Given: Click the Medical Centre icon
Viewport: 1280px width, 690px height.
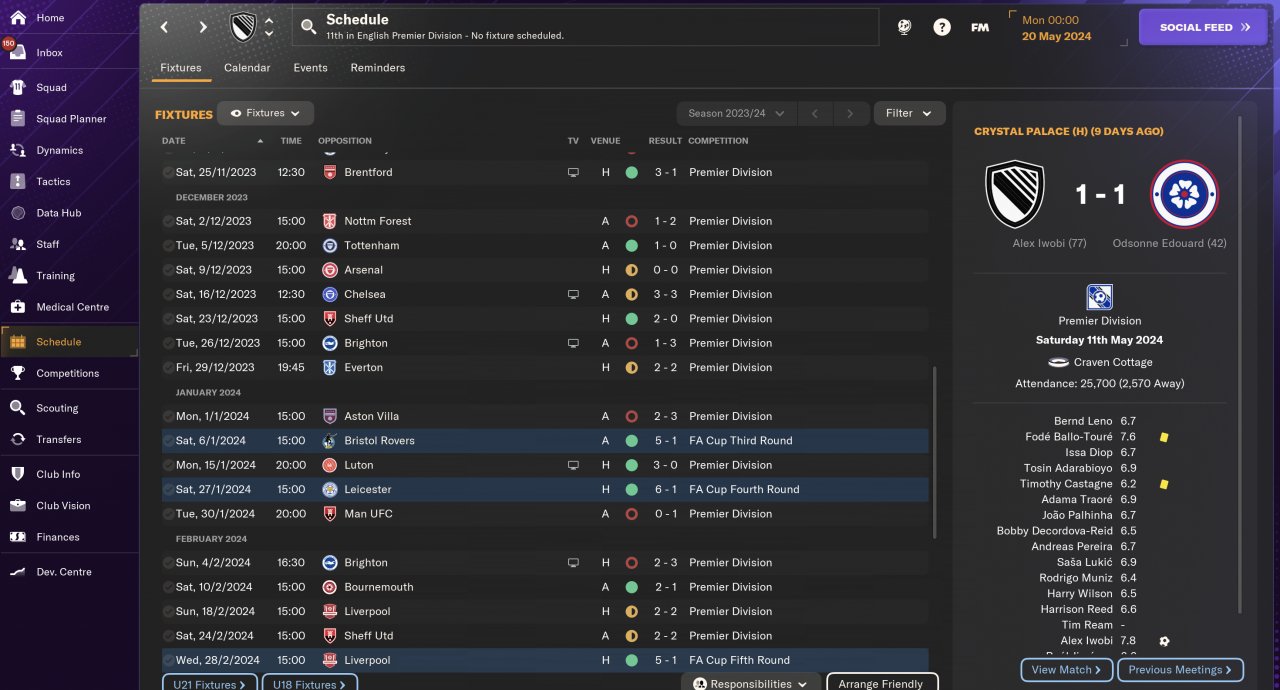Looking at the screenshot, I should pos(17,307).
